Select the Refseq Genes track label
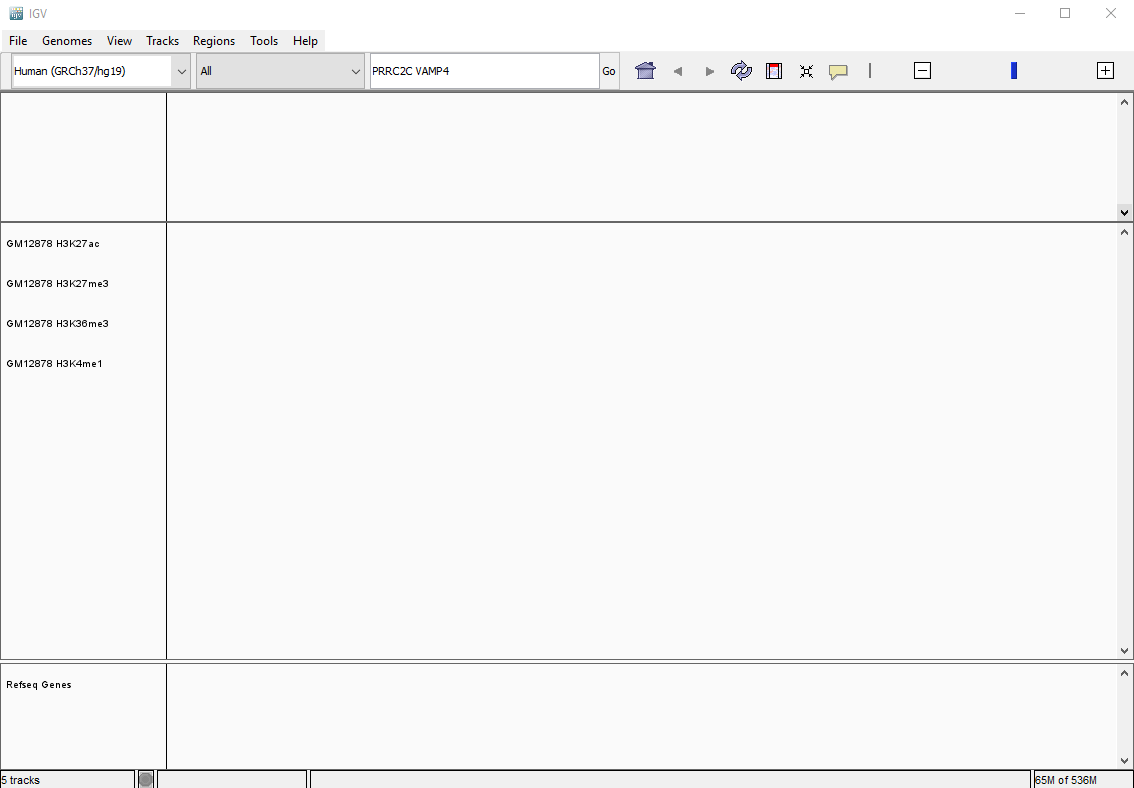1134x788 pixels. [x=38, y=685]
